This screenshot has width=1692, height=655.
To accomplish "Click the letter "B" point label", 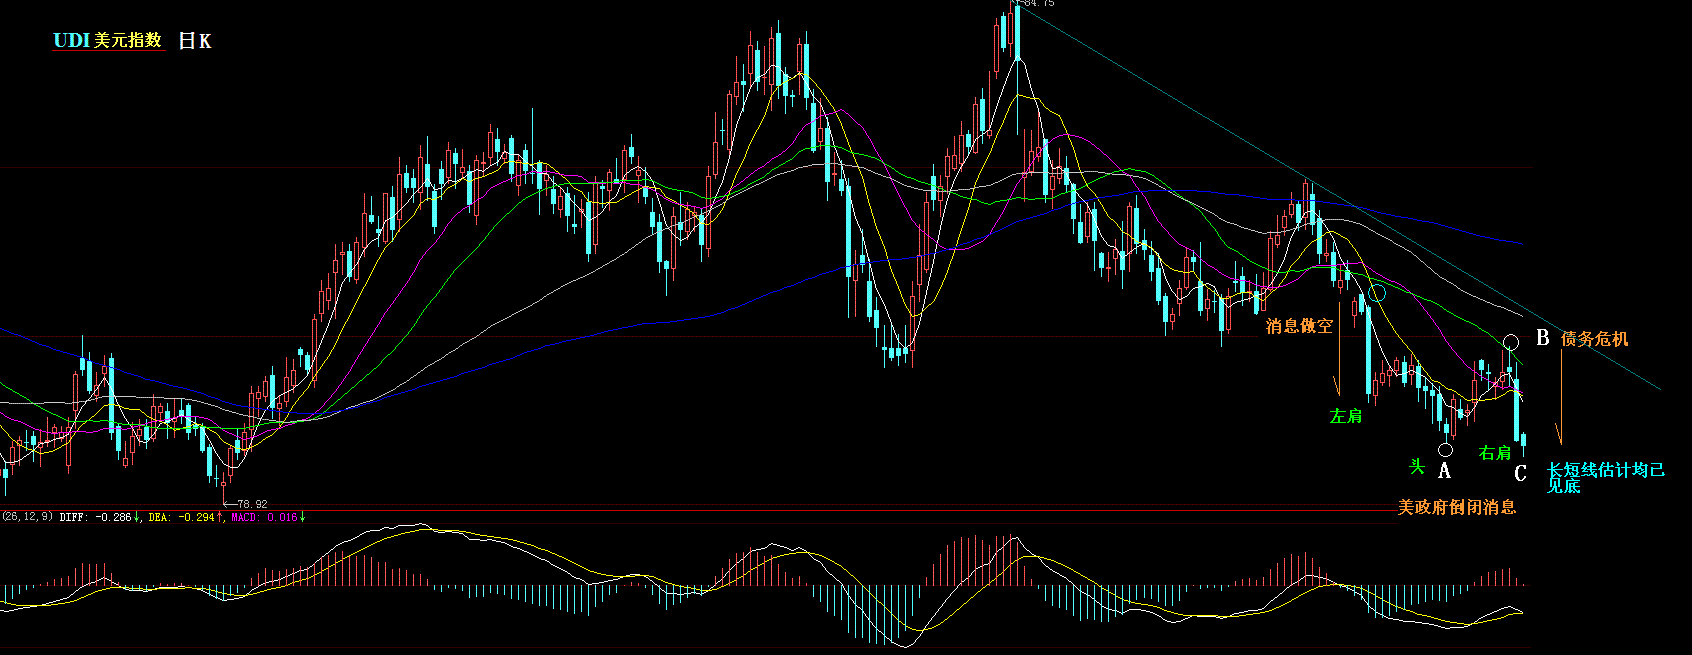I will [x=1542, y=338].
